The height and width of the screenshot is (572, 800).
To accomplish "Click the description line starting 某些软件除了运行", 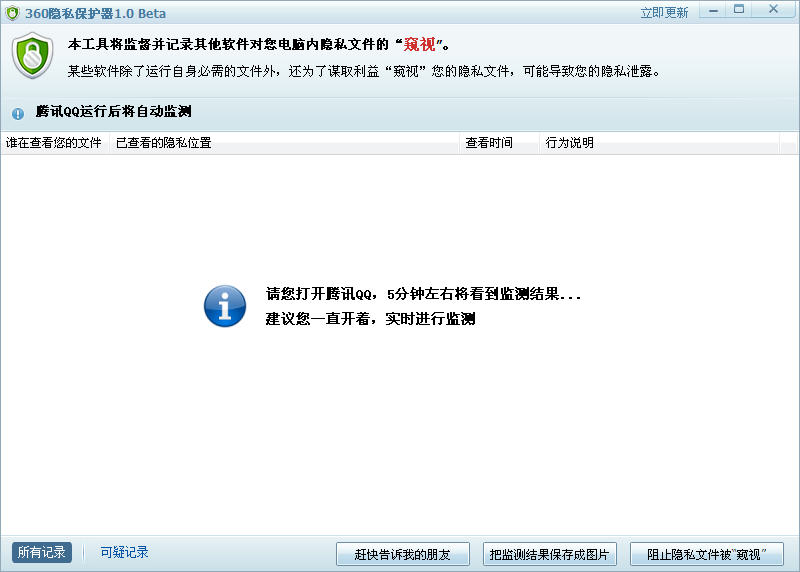I will [x=364, y=71].
